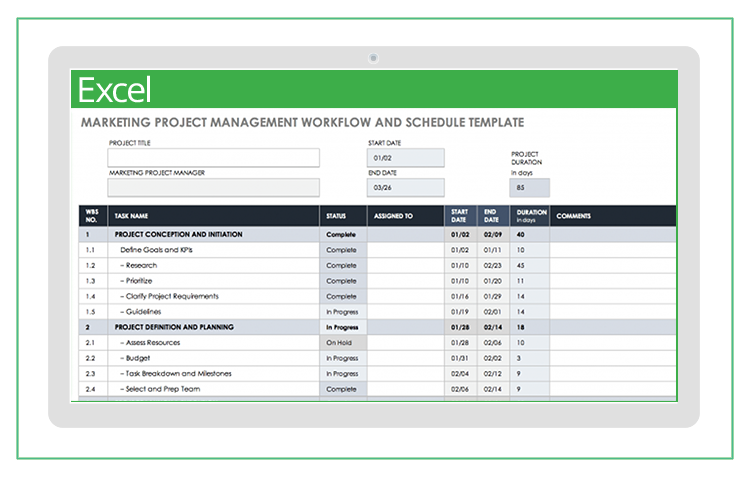Click the Start Date box showing 01/02

(406, 158)
